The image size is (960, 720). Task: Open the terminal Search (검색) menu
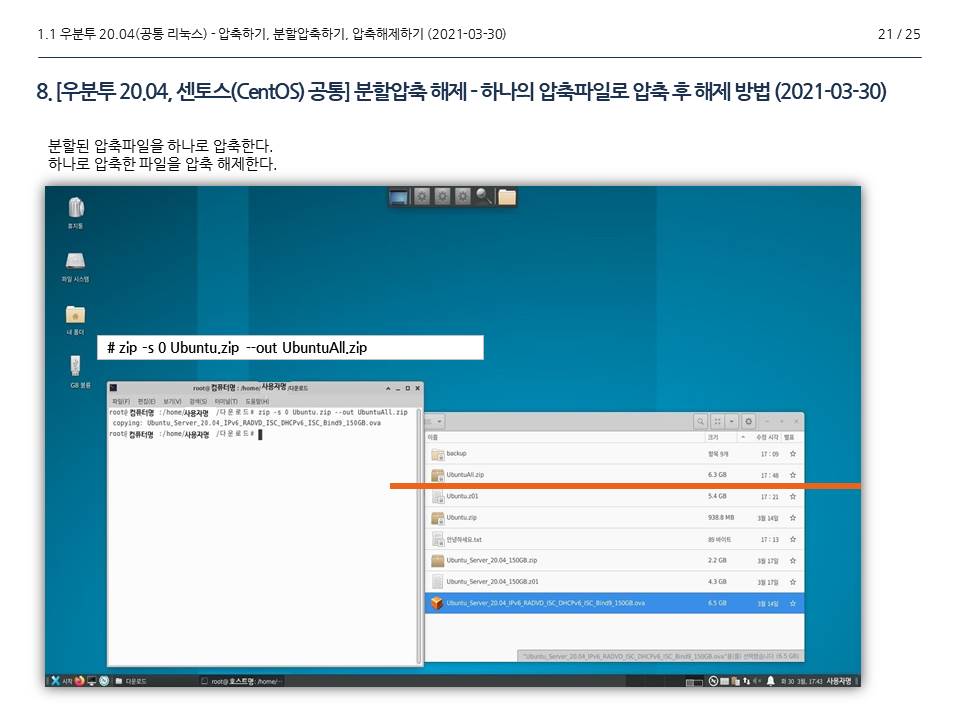coord(198,402)
